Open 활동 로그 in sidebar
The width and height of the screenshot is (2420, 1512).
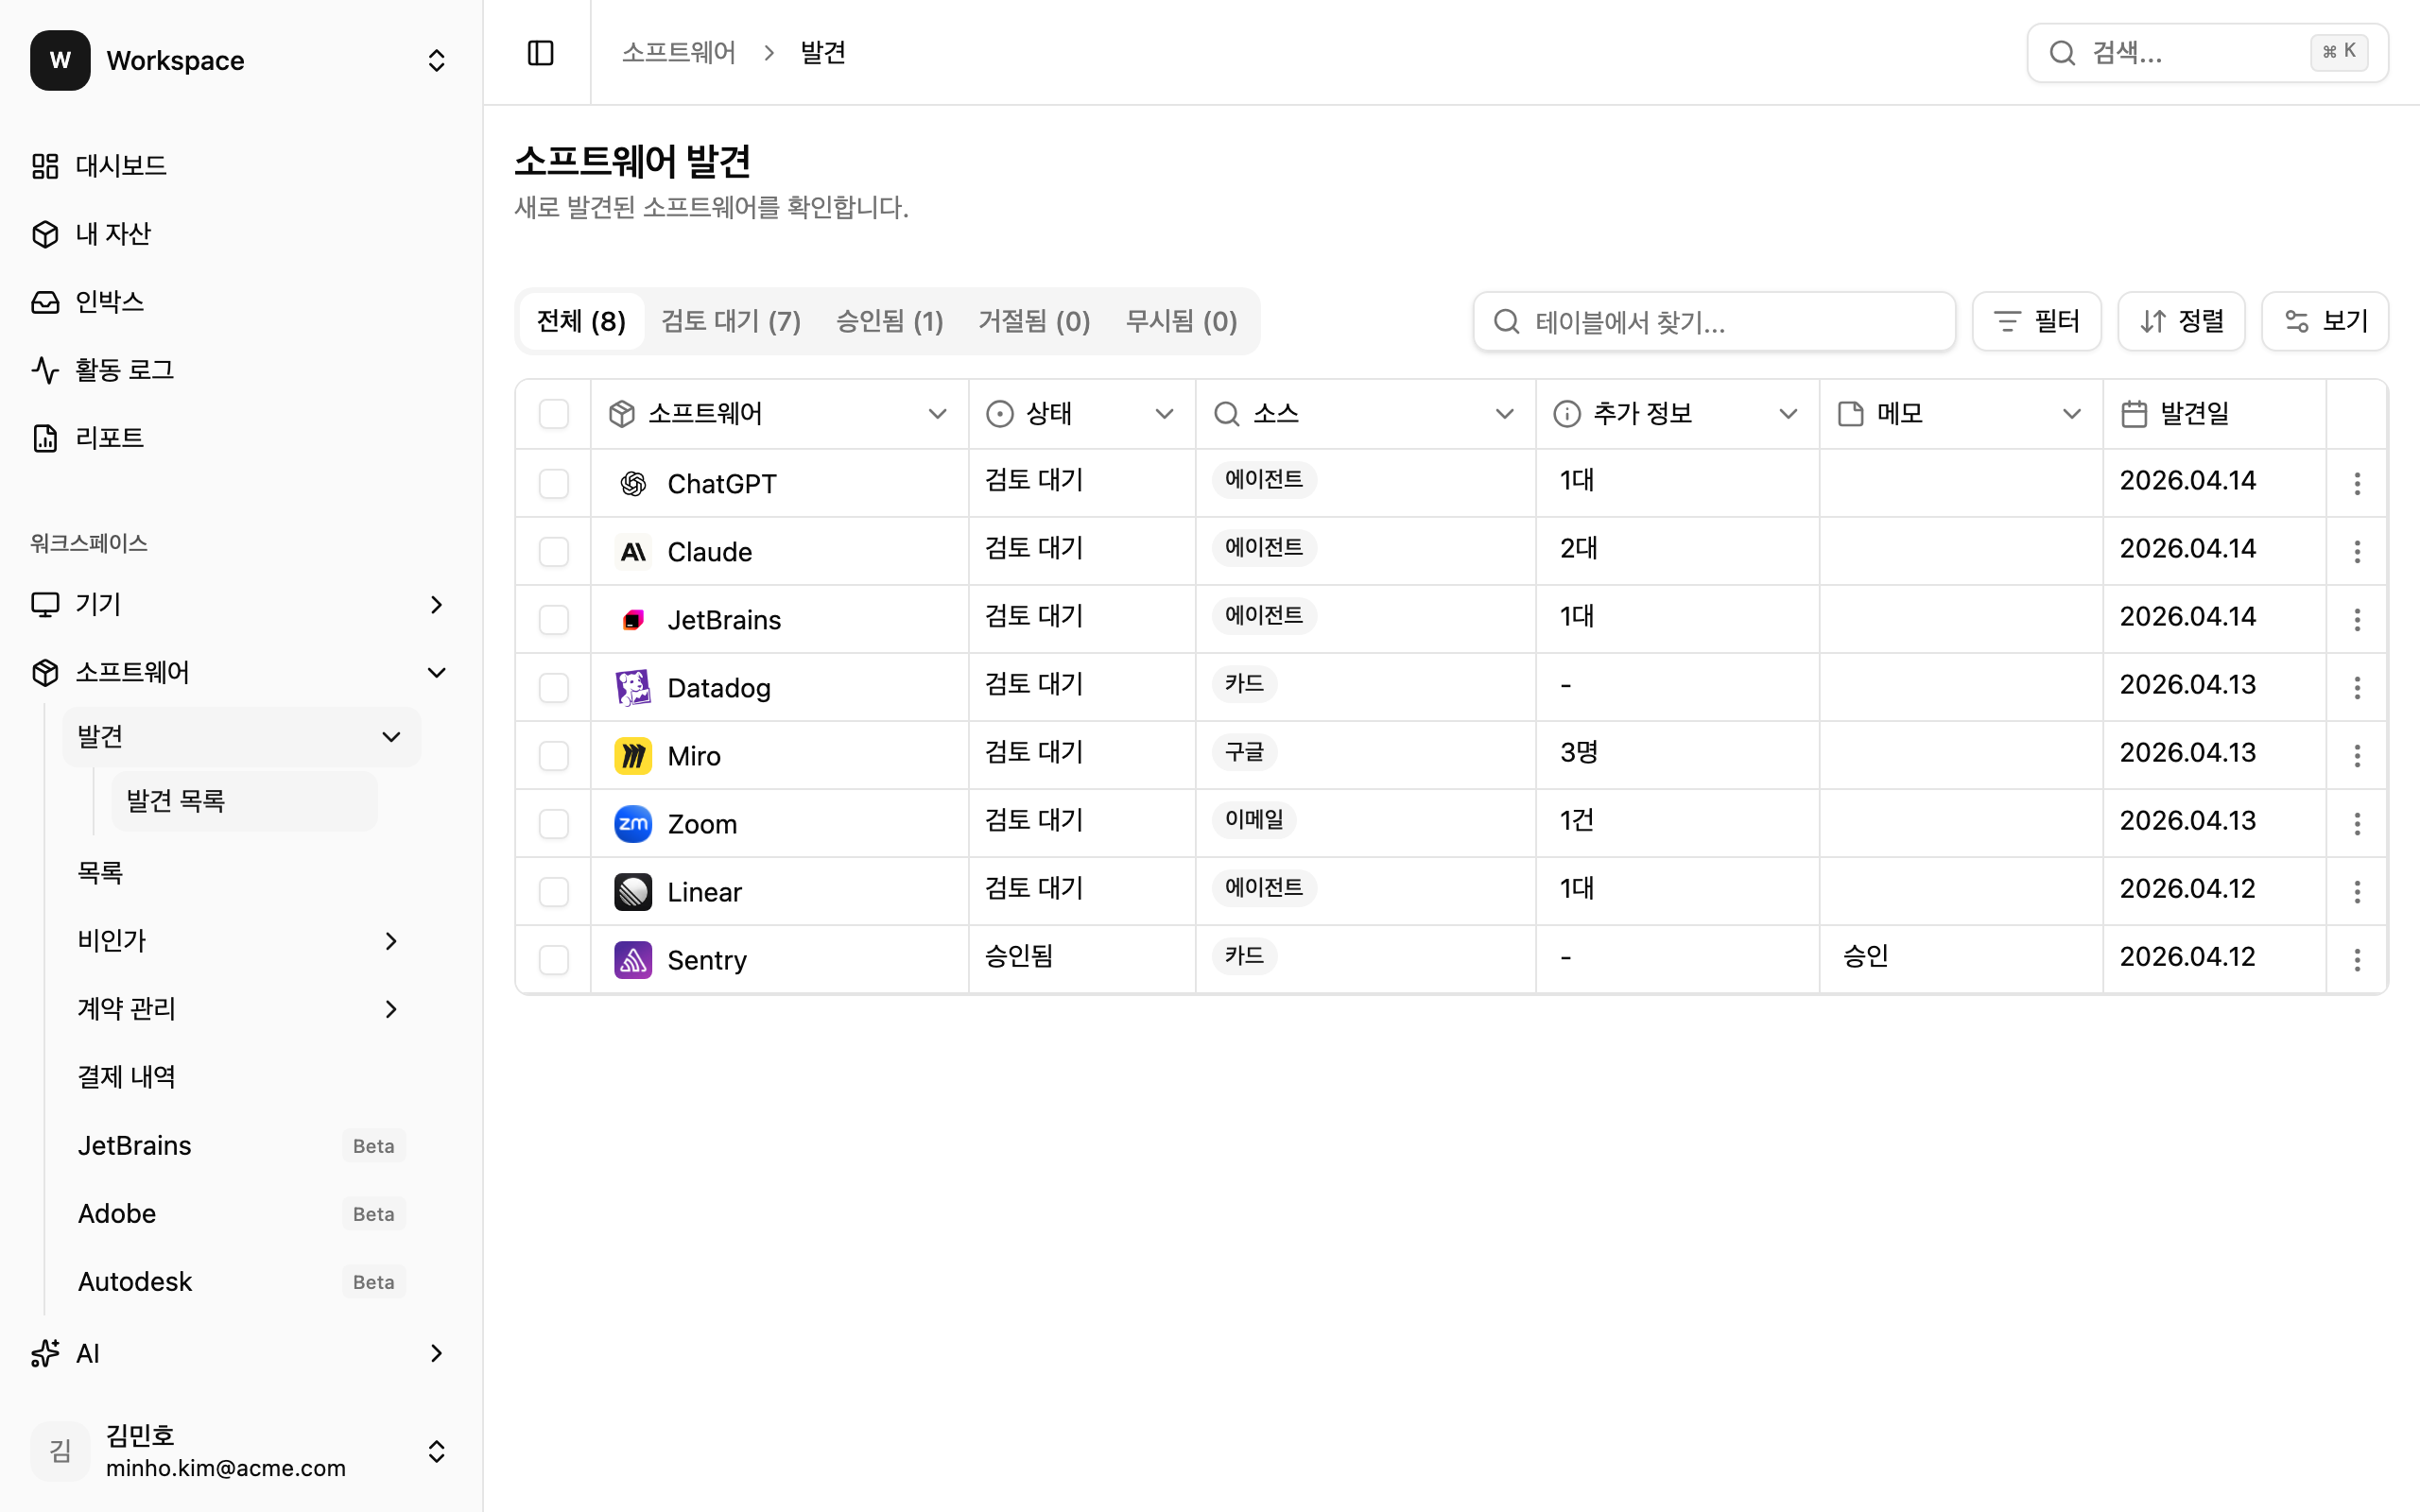click(124, 370)
